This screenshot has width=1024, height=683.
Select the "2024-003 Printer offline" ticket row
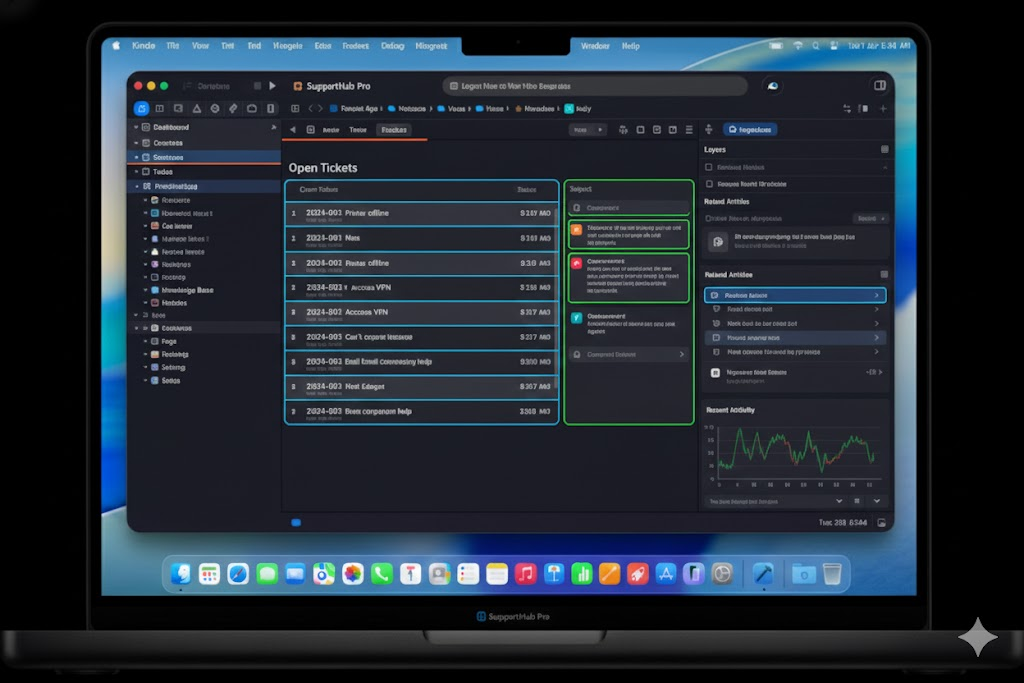click(422, 214)
